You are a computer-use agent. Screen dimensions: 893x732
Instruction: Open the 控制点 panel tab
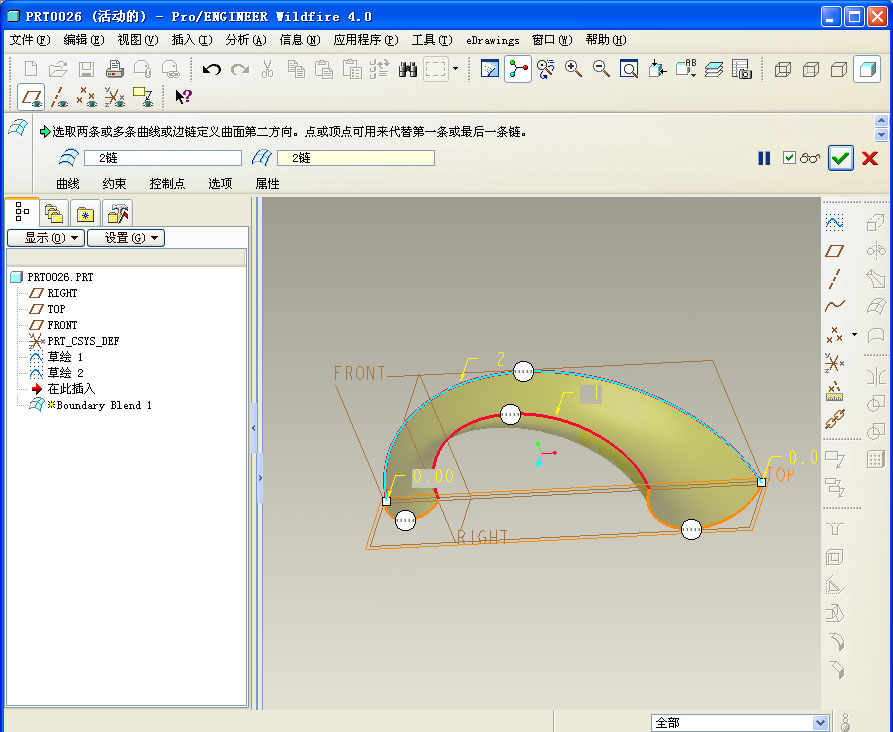167,183
